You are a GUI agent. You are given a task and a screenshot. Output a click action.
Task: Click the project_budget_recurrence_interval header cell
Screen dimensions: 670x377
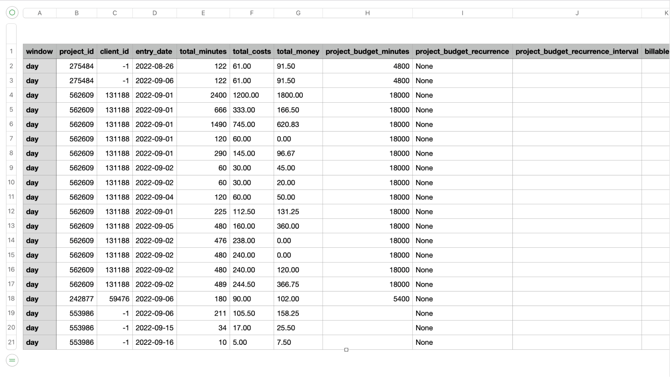577,51
